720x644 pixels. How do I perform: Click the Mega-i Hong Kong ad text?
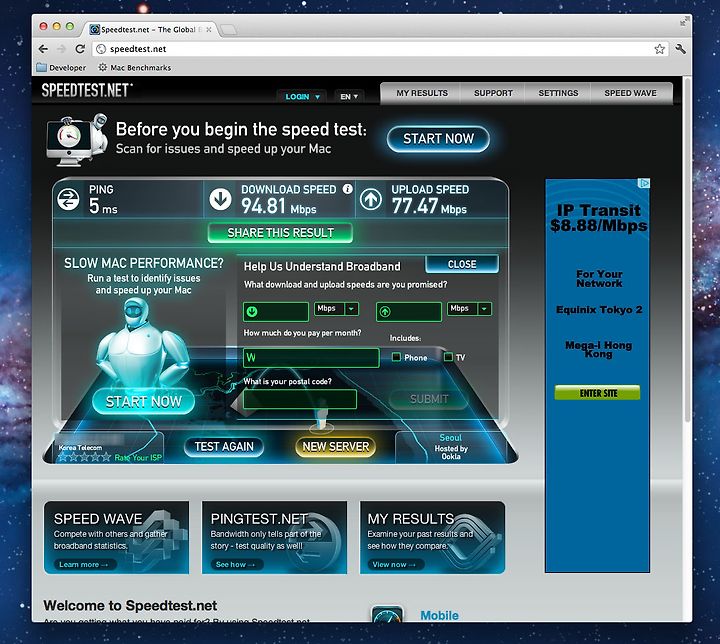pos(598,349)
